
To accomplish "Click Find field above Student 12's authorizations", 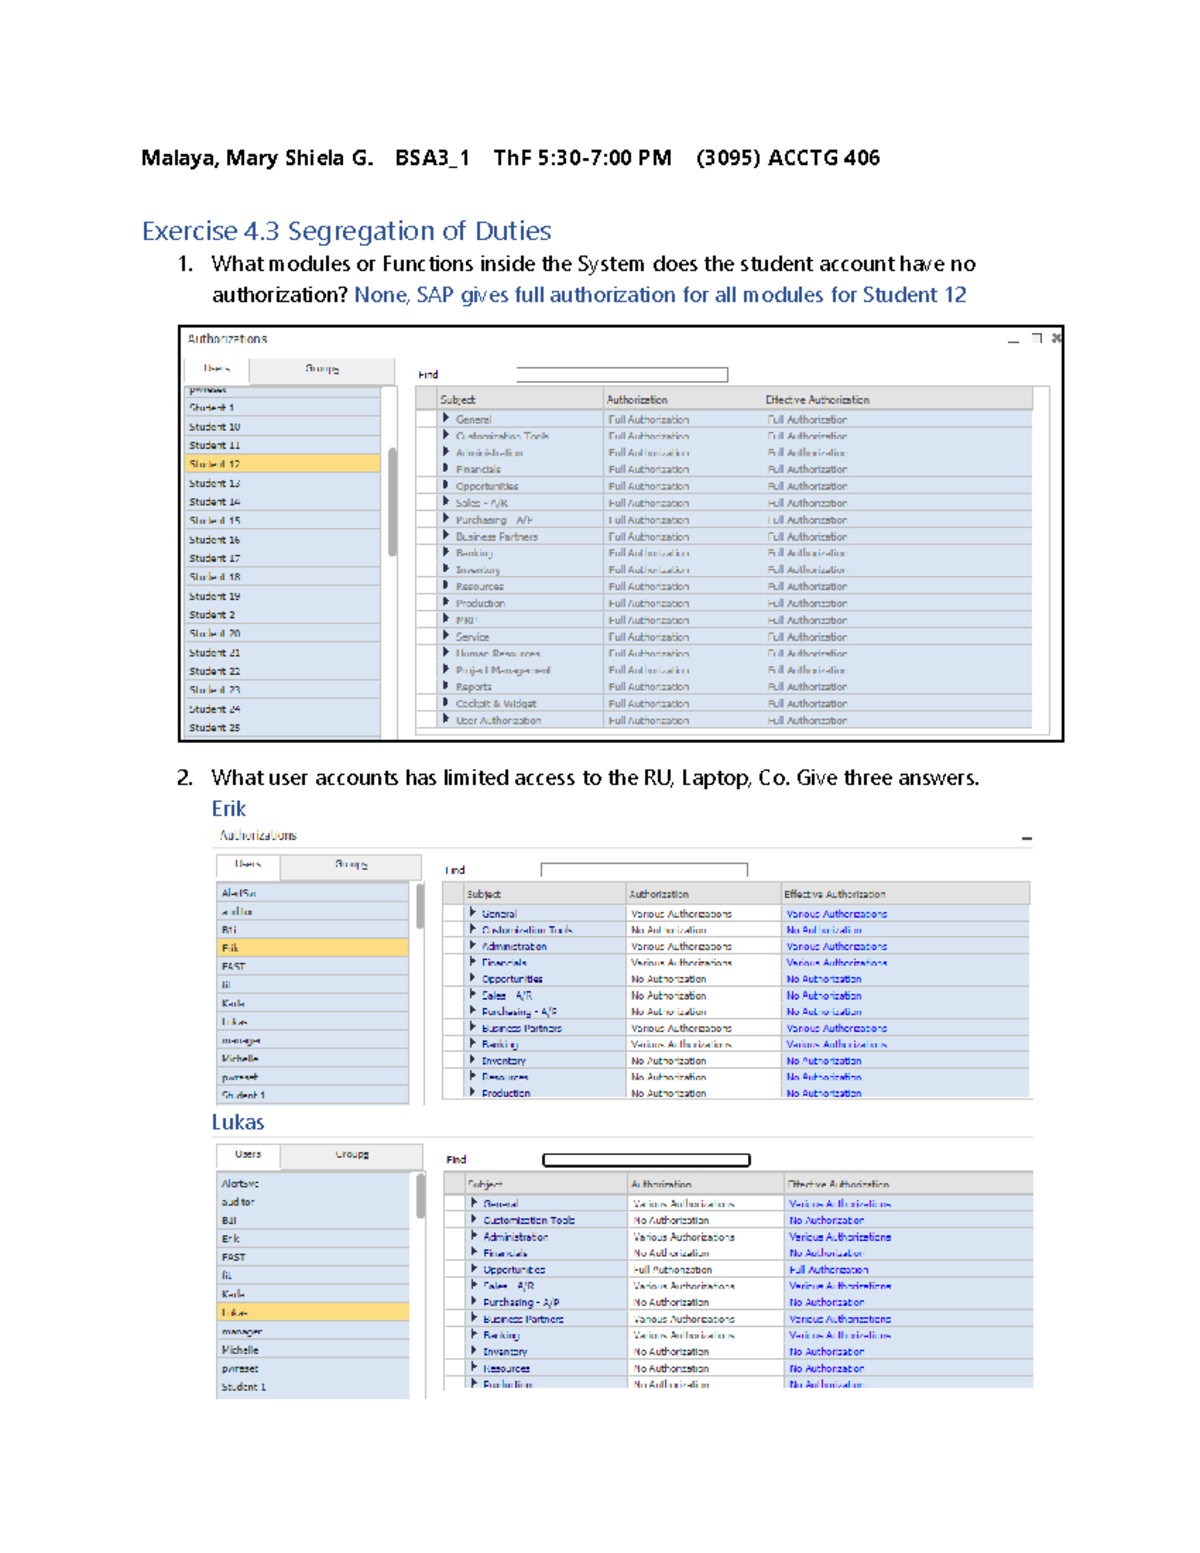I will coord(621,375).
